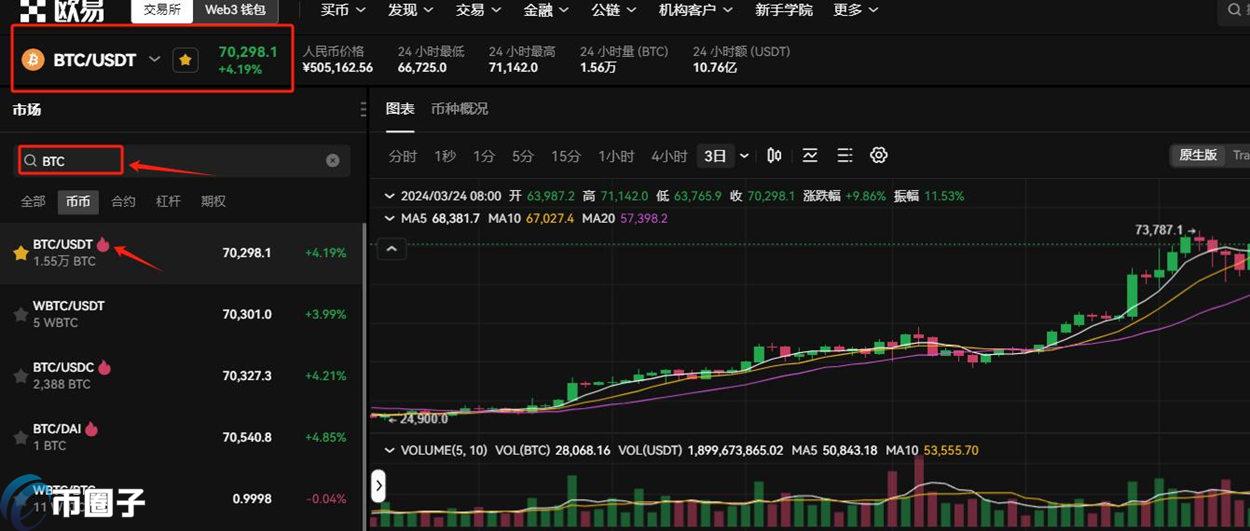Click the hot flame icon beside BTC/DAI
The image size is (1250, 531).
(x=91, y=429)
